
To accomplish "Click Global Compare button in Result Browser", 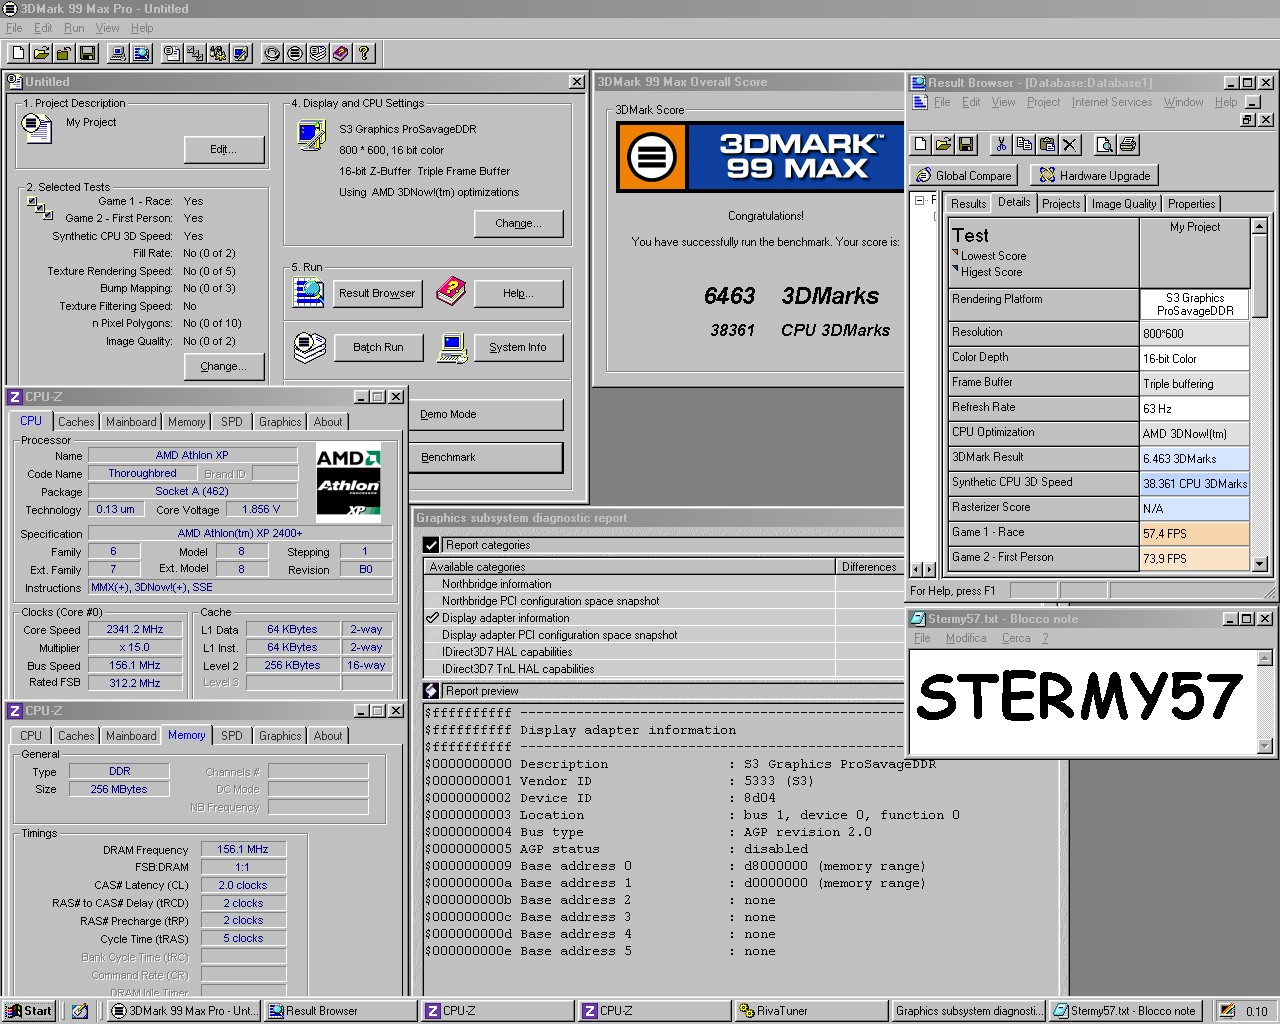I will pos(963,175).
